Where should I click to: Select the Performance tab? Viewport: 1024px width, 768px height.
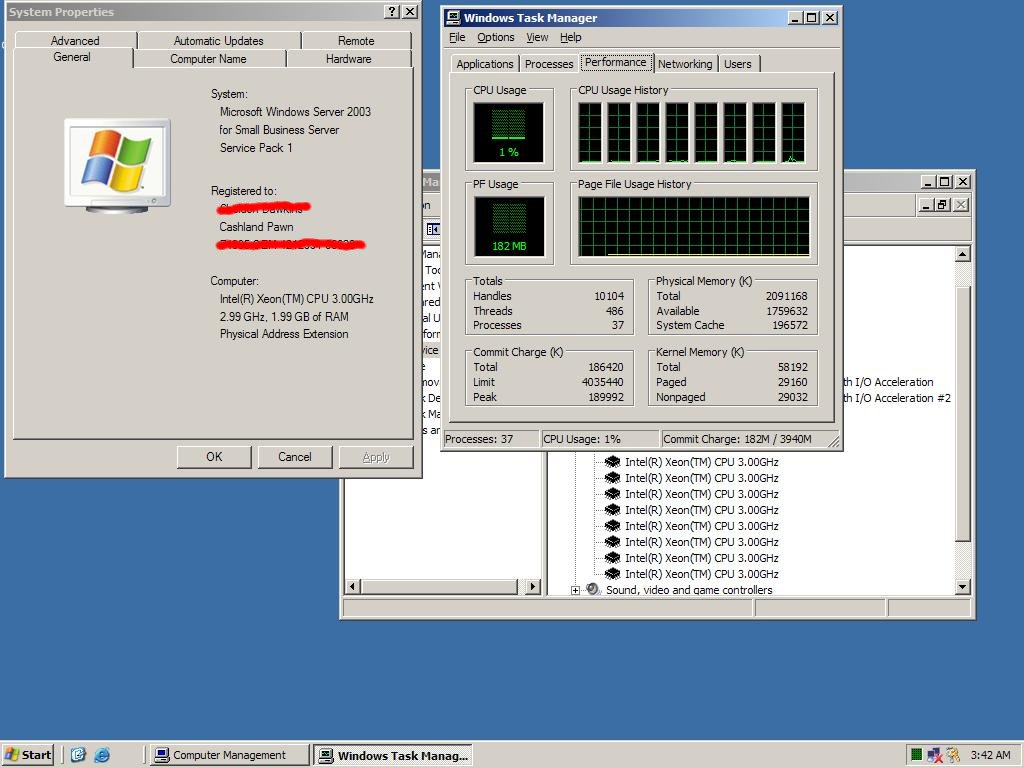point(616,62)
